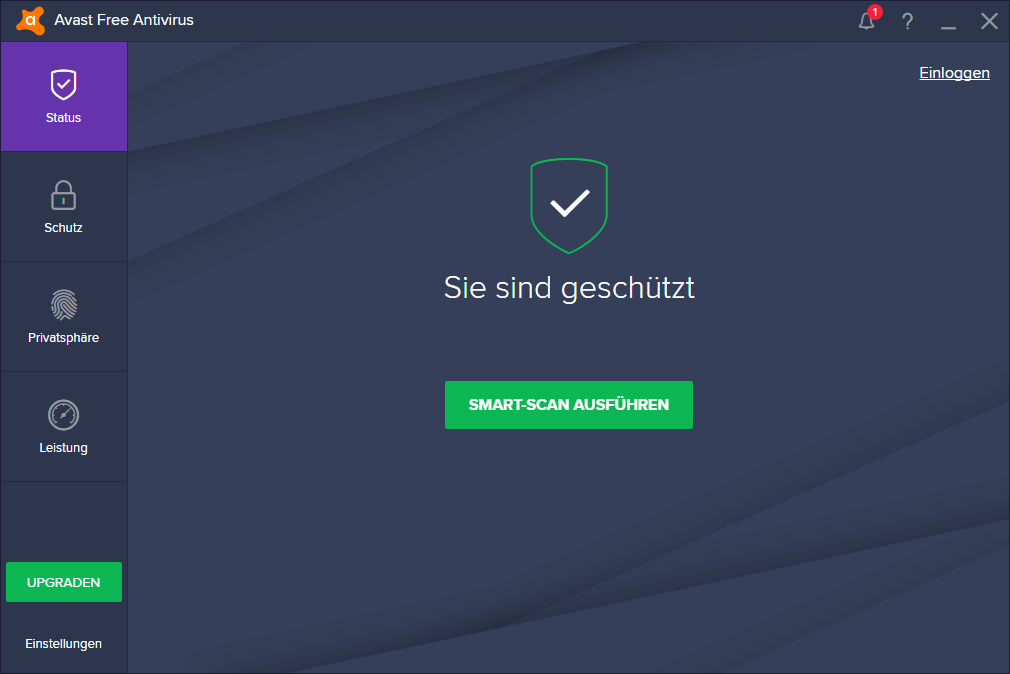
Task: Click the orange Avast logo
Action: click(30, 21)
